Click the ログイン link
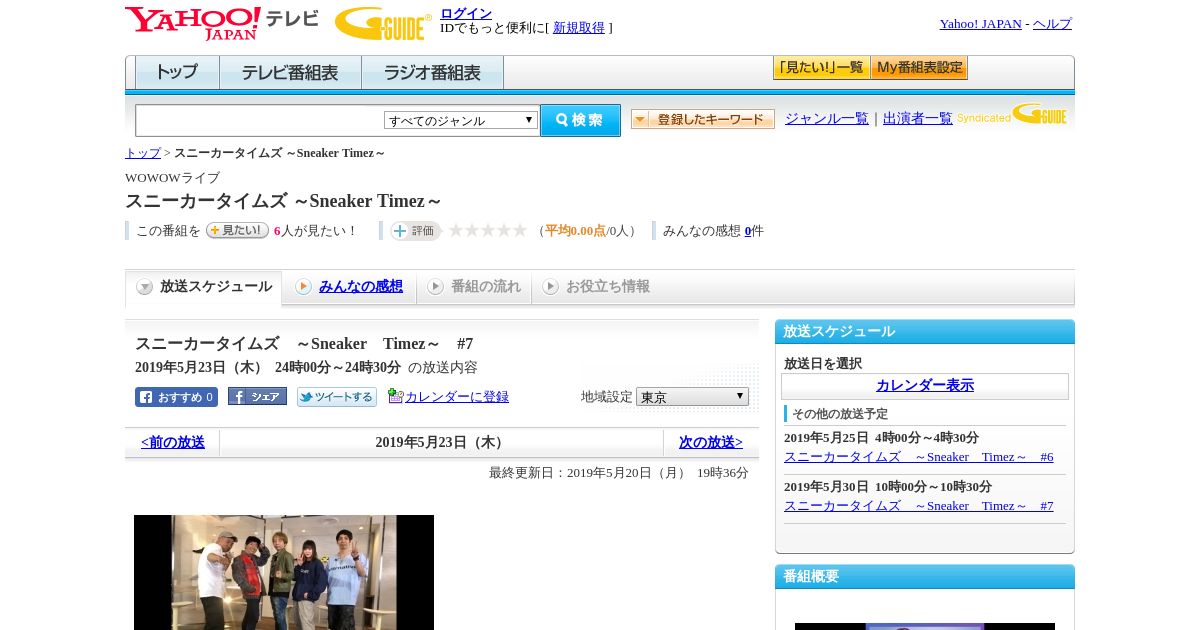The image size is (1200, 630). tap(466, 13)
